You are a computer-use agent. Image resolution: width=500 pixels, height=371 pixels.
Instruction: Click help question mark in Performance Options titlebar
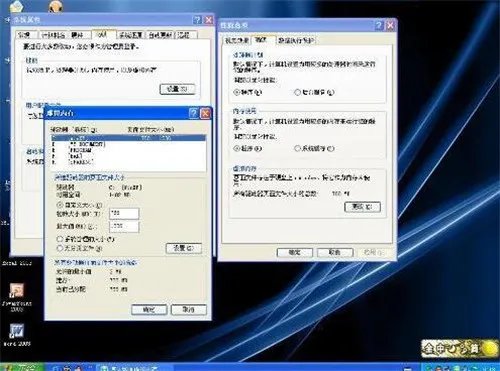(379, 25)
